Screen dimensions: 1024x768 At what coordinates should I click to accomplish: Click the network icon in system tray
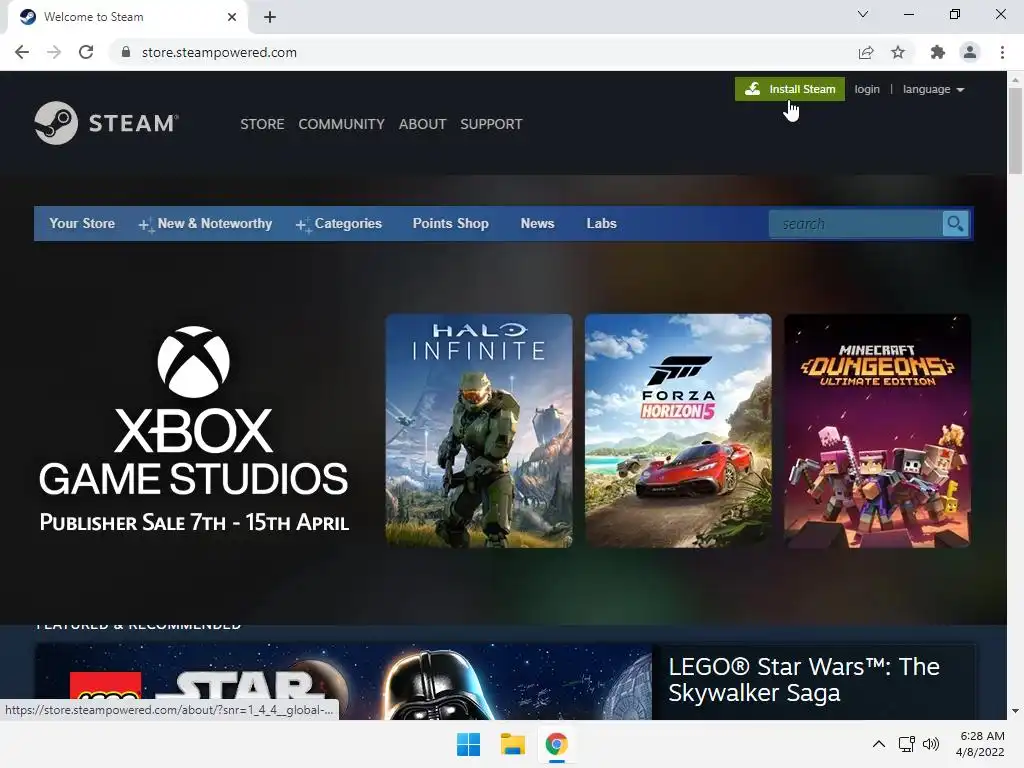pos(906,744)
